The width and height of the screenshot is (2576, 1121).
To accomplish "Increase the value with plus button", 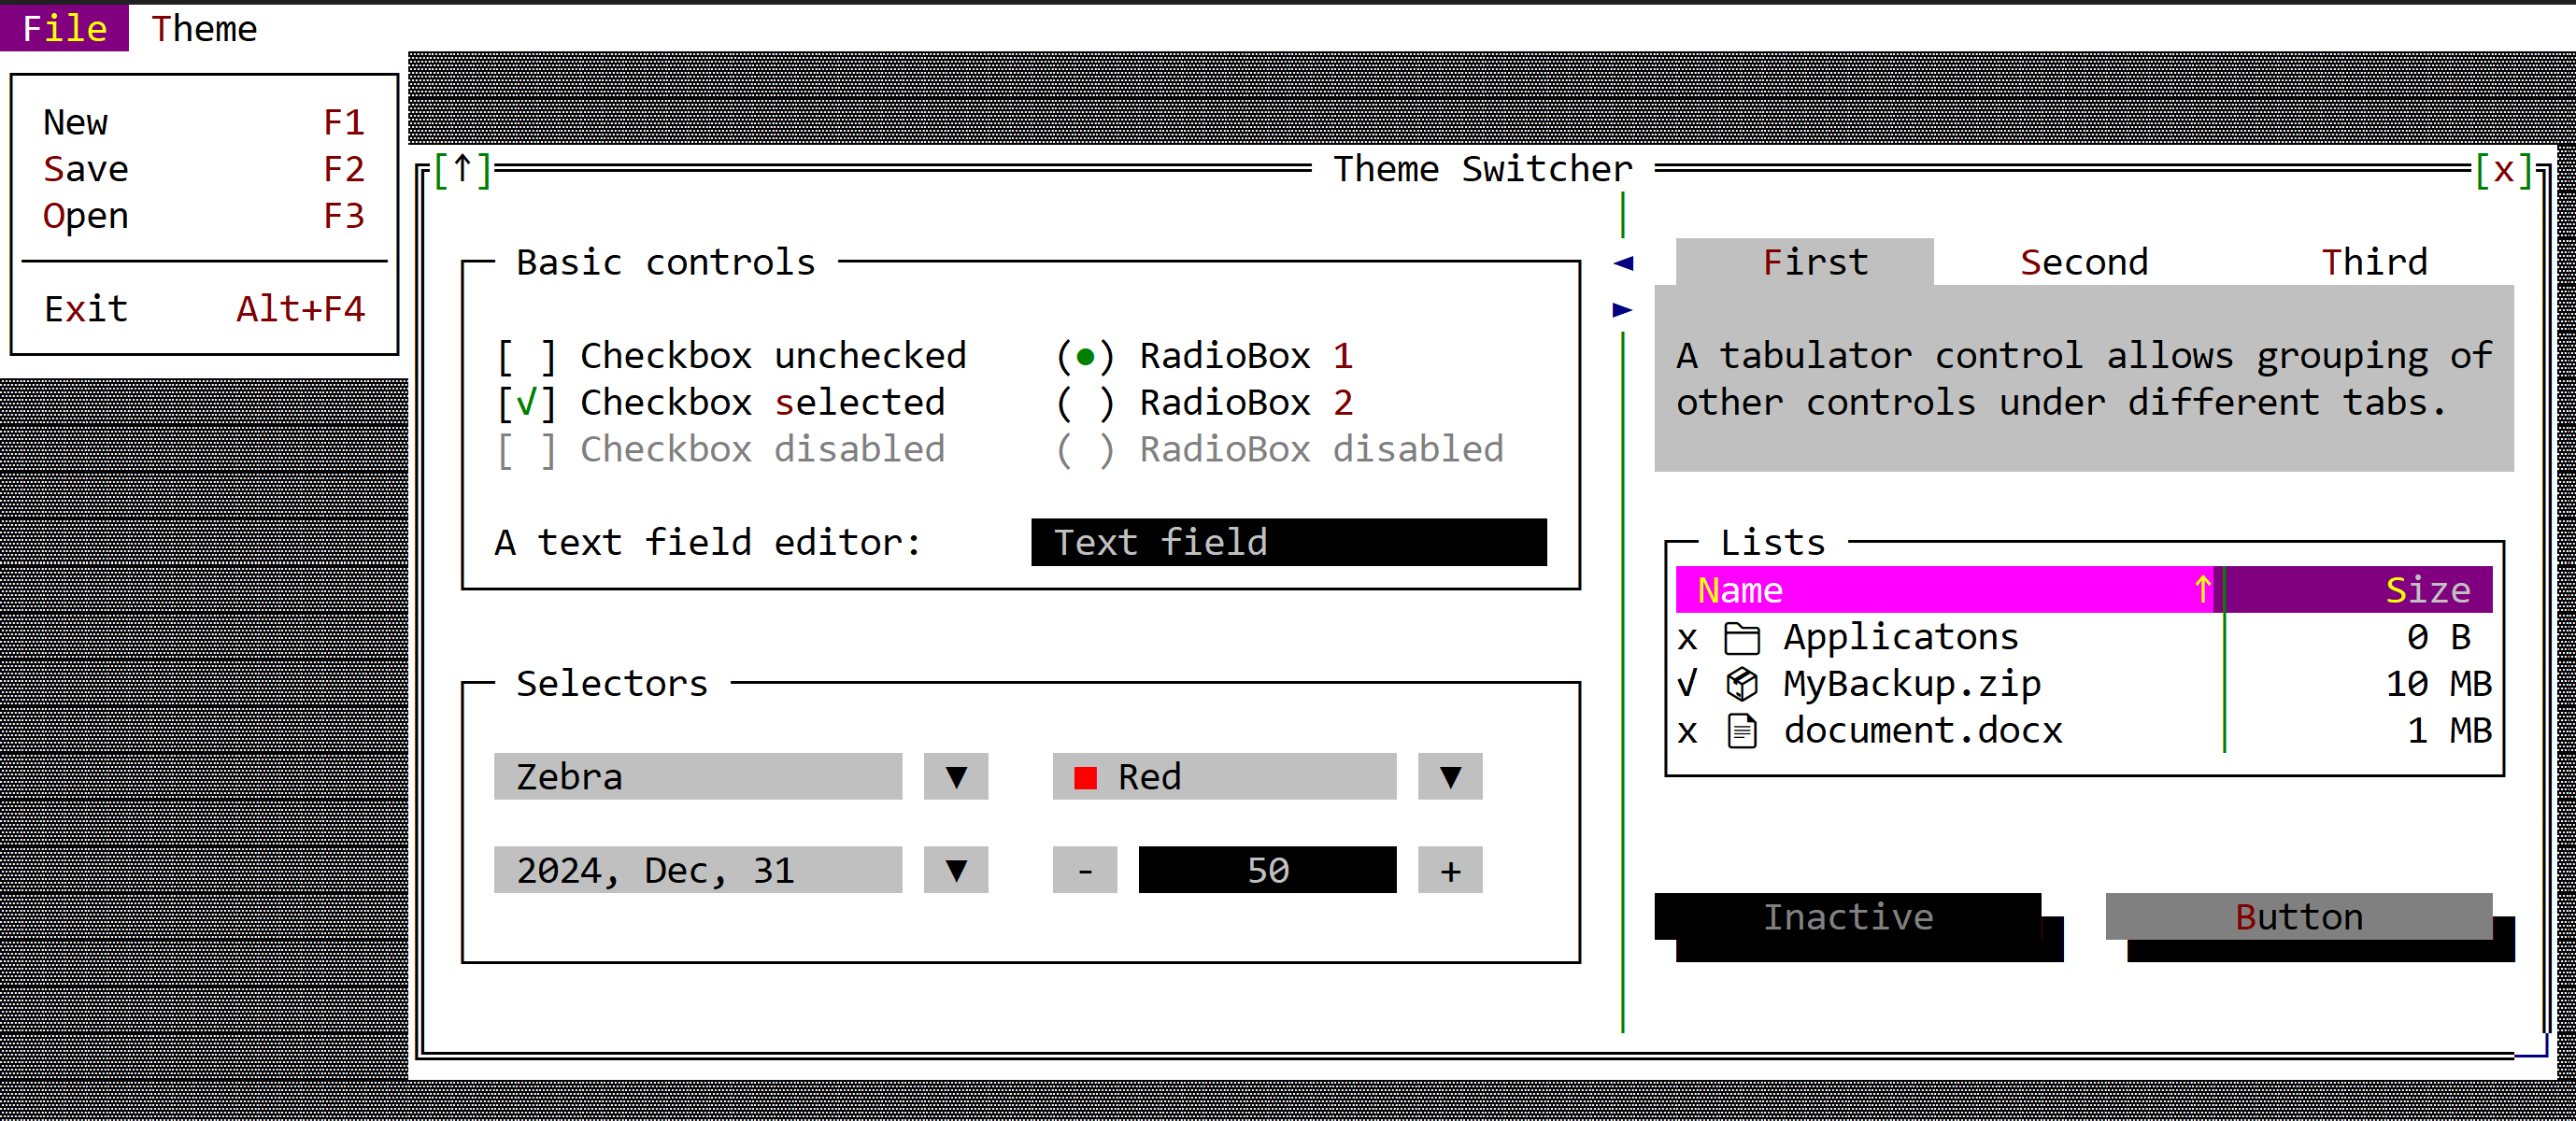I will (x=1450, y=870).
